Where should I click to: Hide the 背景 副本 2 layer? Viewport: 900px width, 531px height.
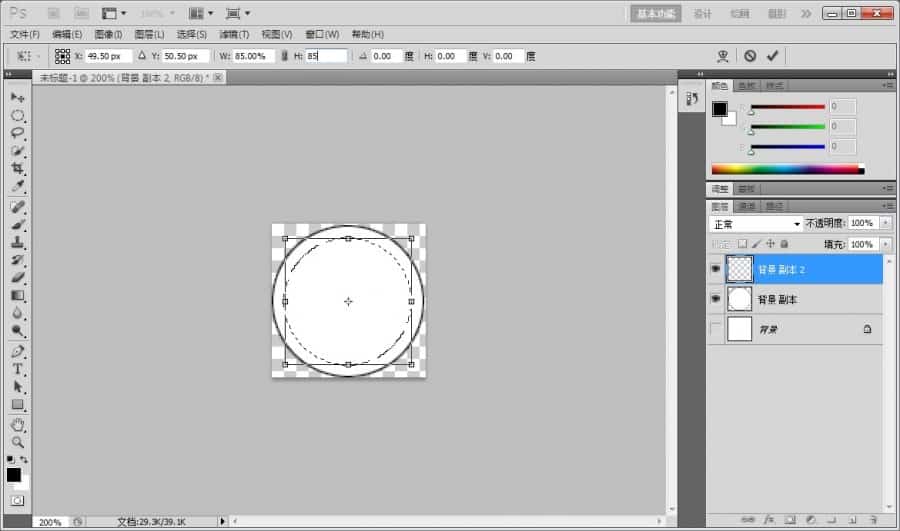tap(715, 269)
